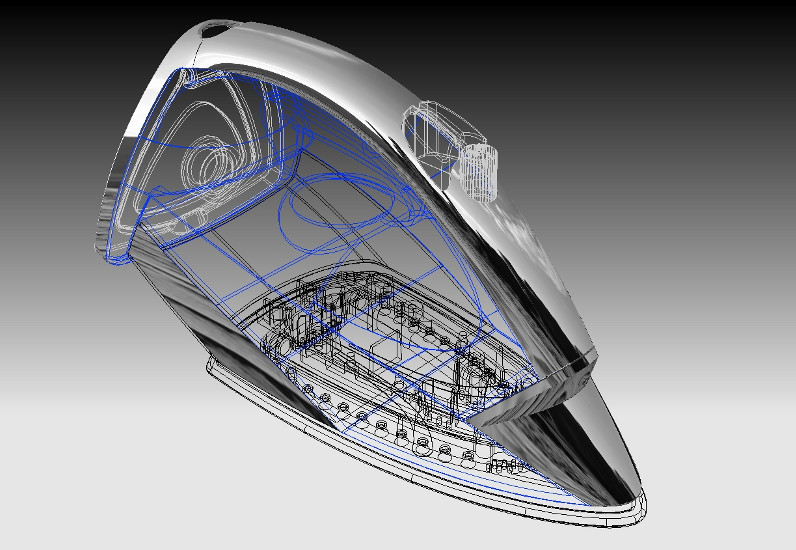796x550 pixels.
Task: Select the lower-left corner of the blue wireframe
Action: [112, 258]
